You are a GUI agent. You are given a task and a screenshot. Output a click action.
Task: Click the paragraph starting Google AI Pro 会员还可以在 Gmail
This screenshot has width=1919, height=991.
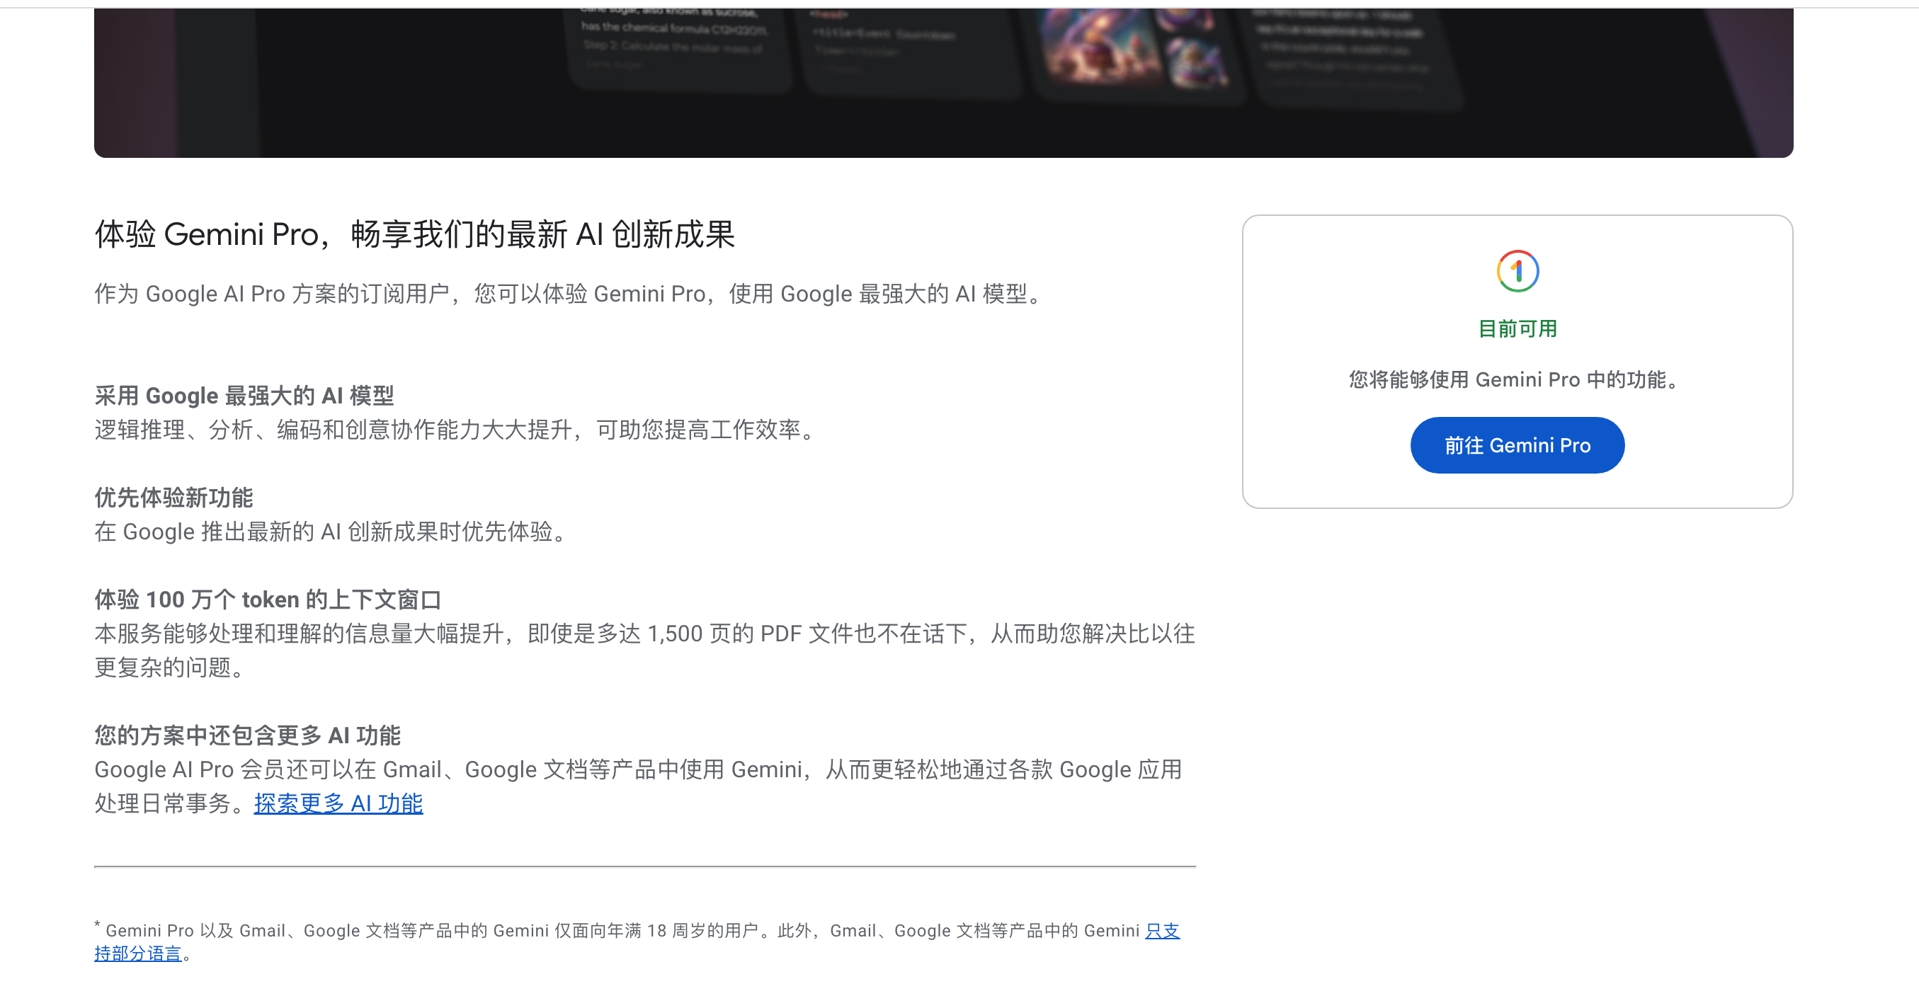[x=638, y=787]
